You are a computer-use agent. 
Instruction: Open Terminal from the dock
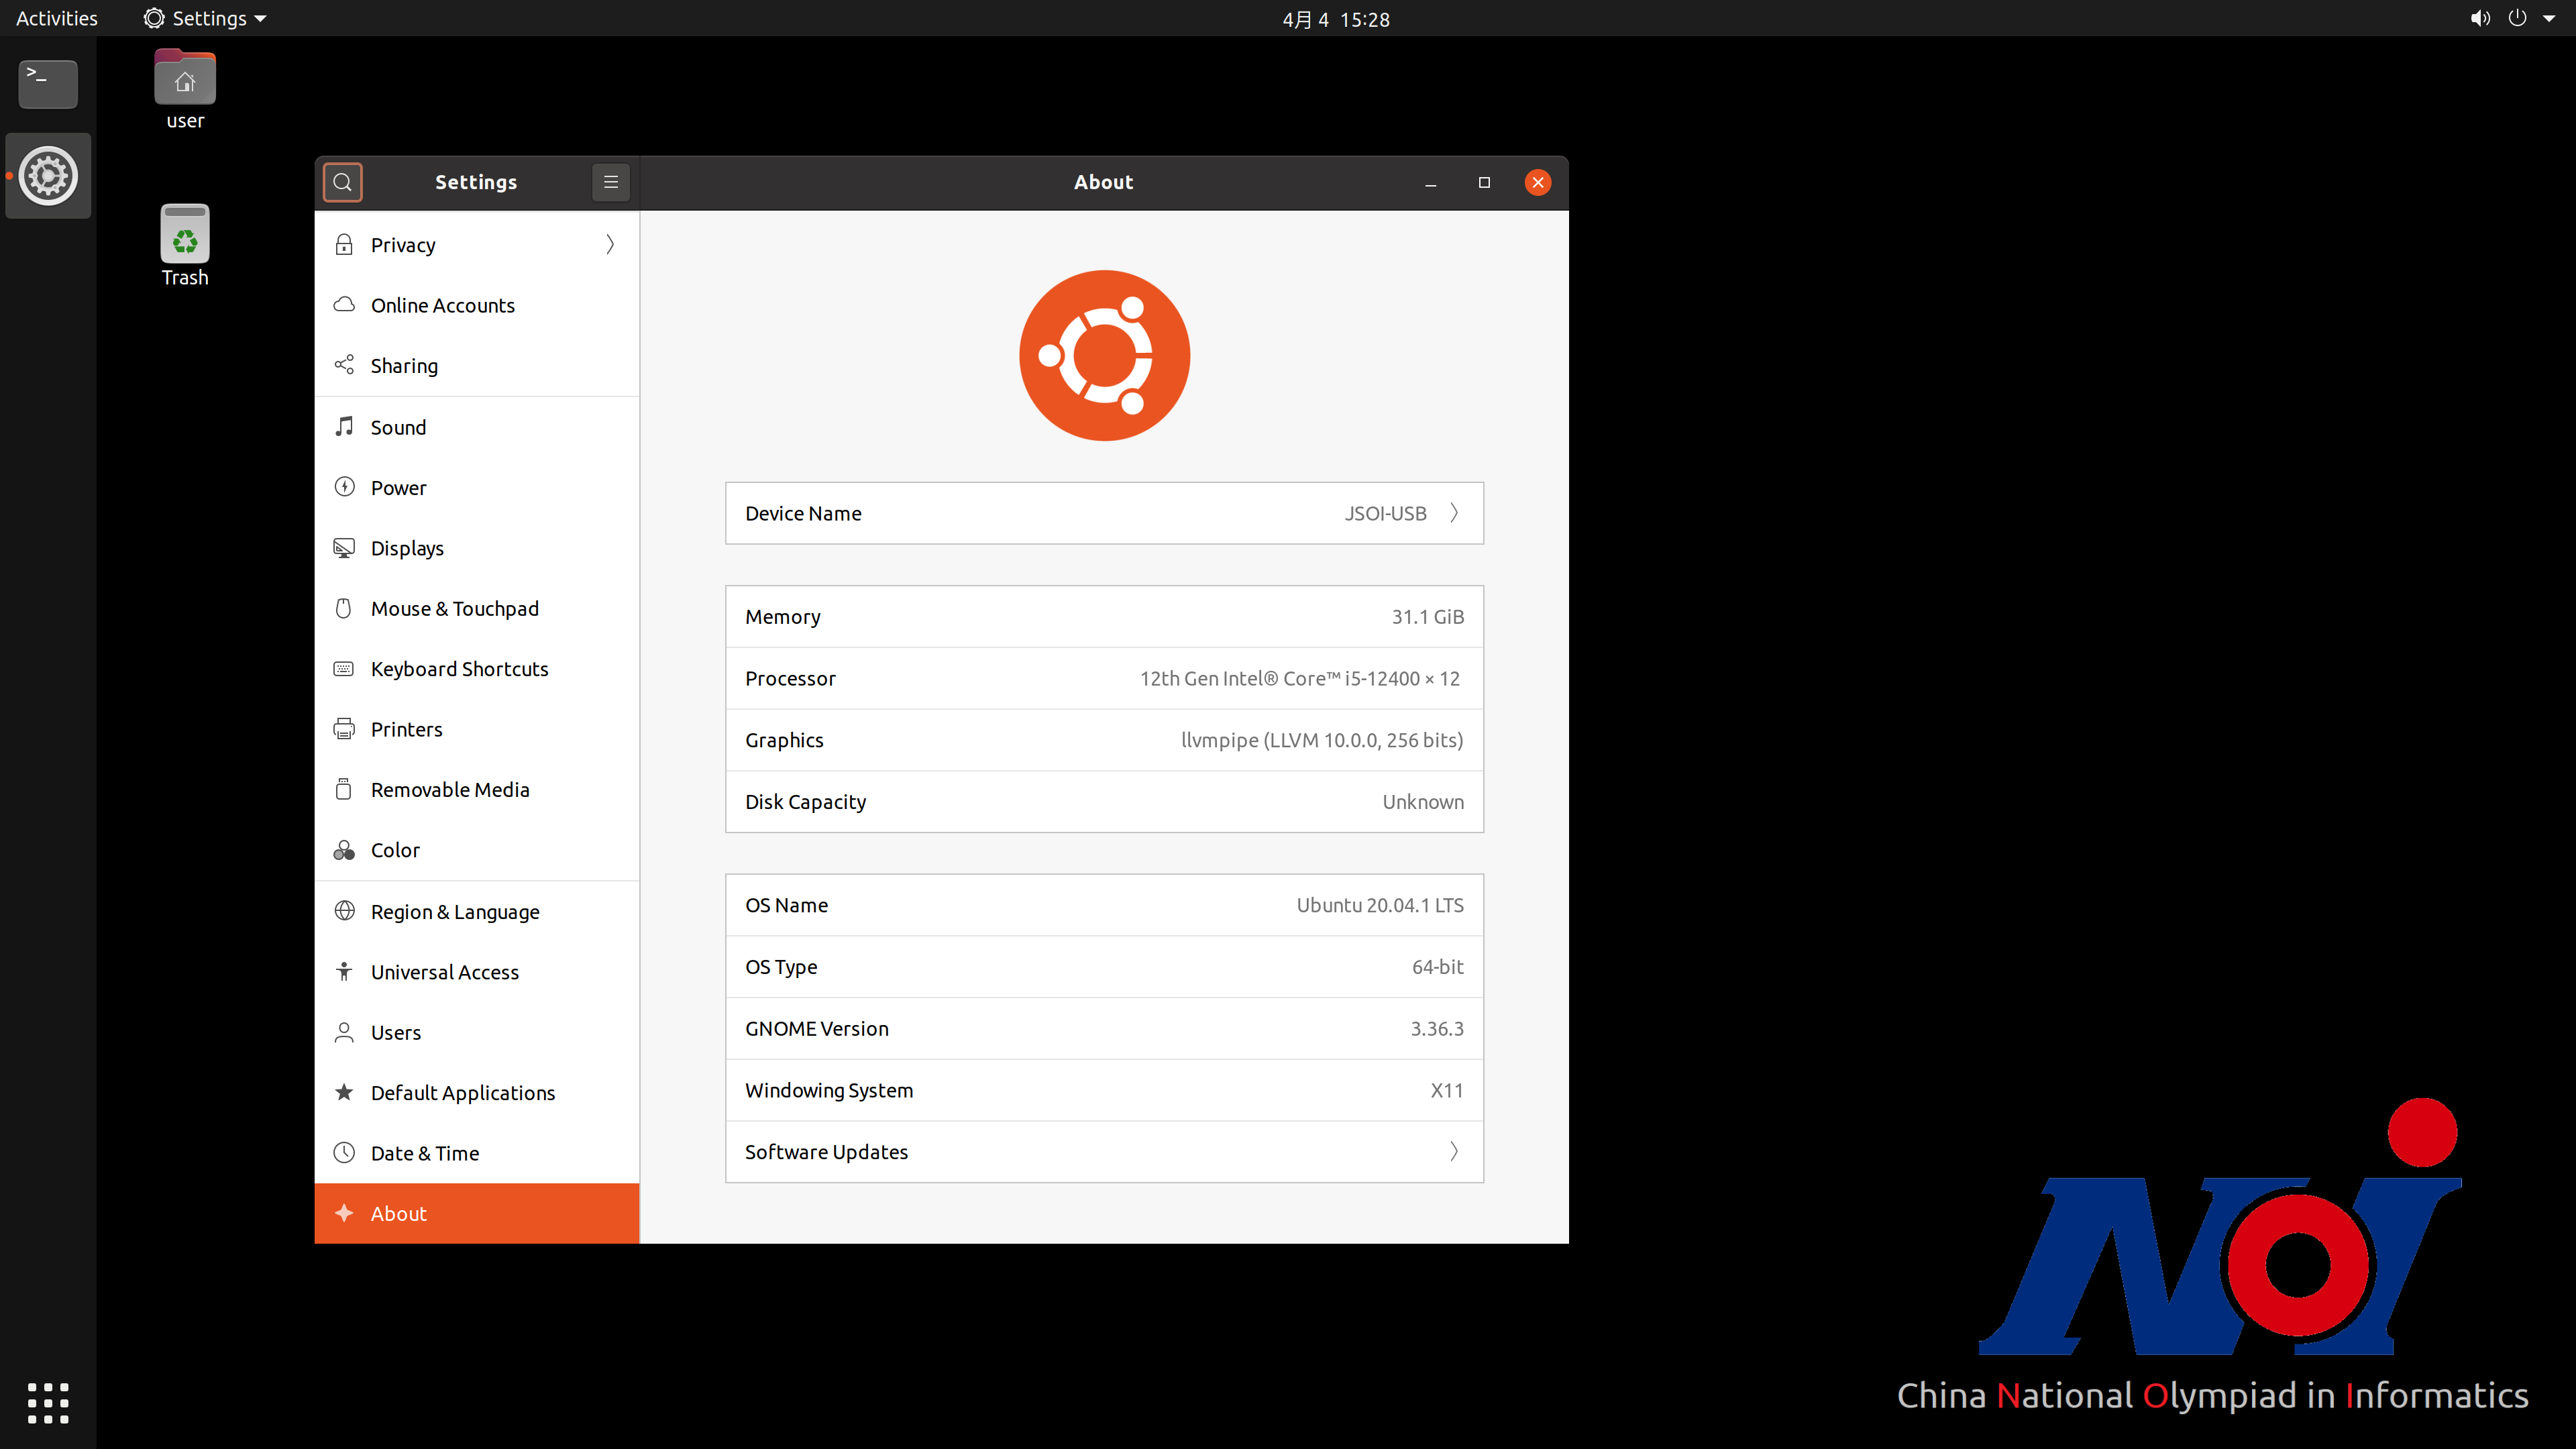point(48,83)
